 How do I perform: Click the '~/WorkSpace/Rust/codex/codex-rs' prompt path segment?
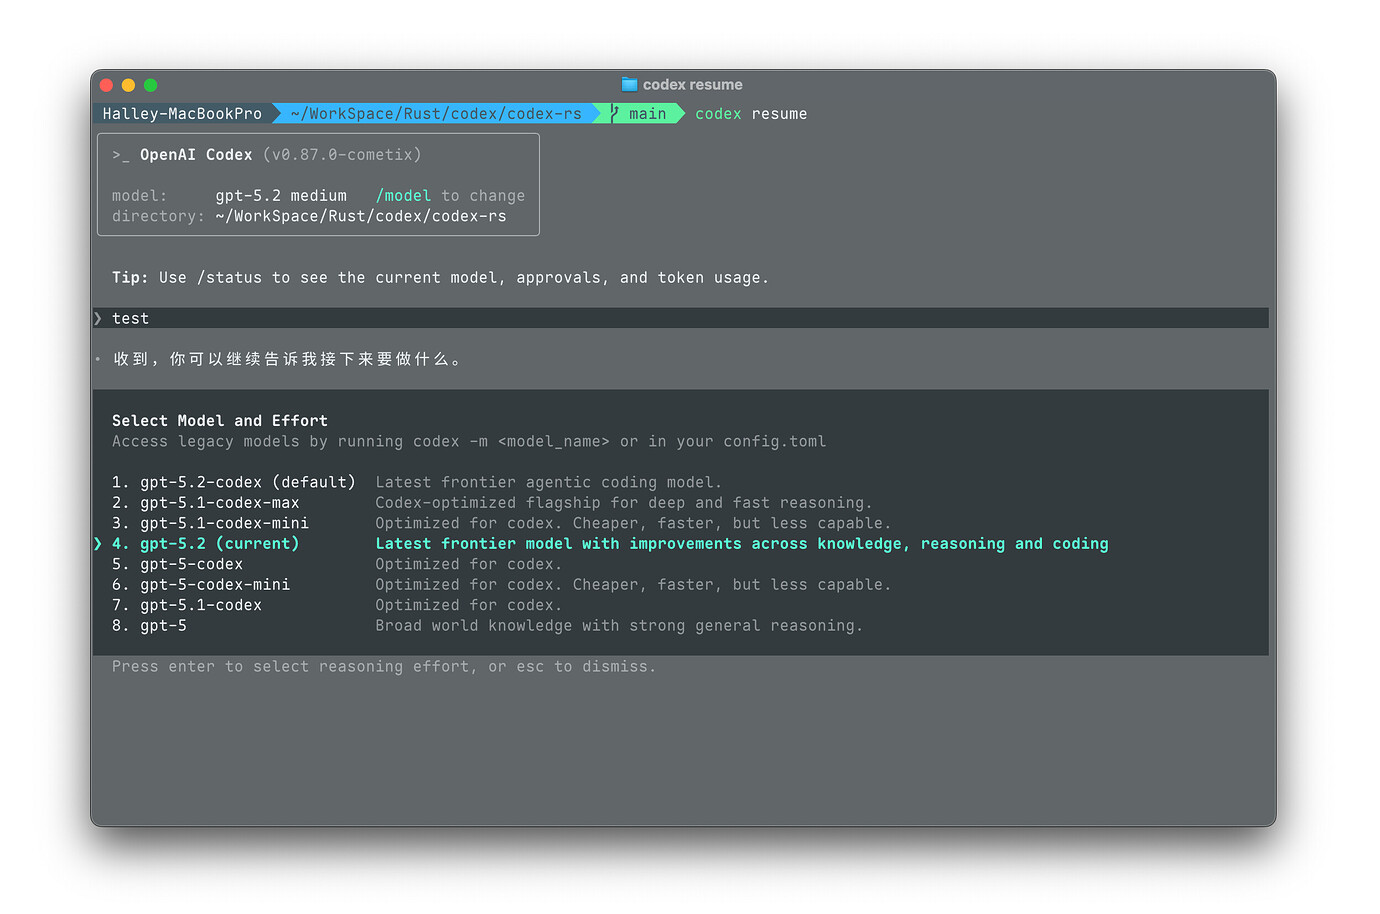pos(436,114)
